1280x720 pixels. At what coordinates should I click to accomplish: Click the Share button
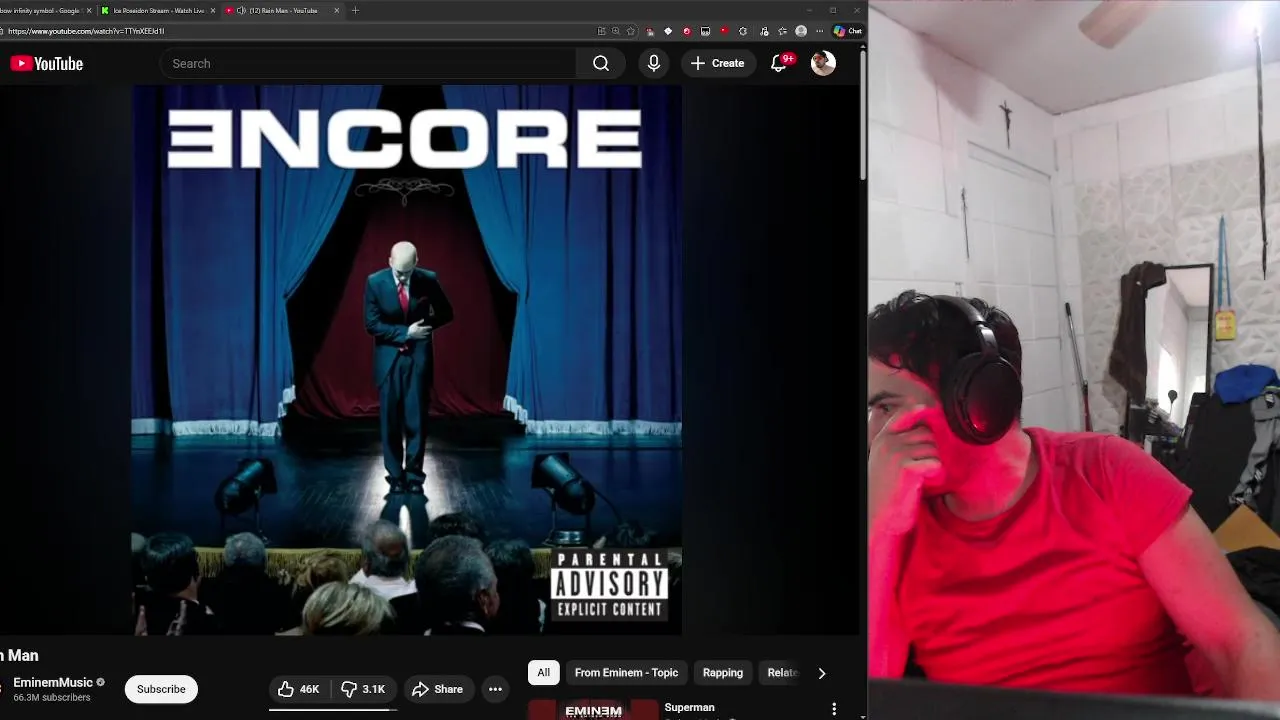pos(438,689)
